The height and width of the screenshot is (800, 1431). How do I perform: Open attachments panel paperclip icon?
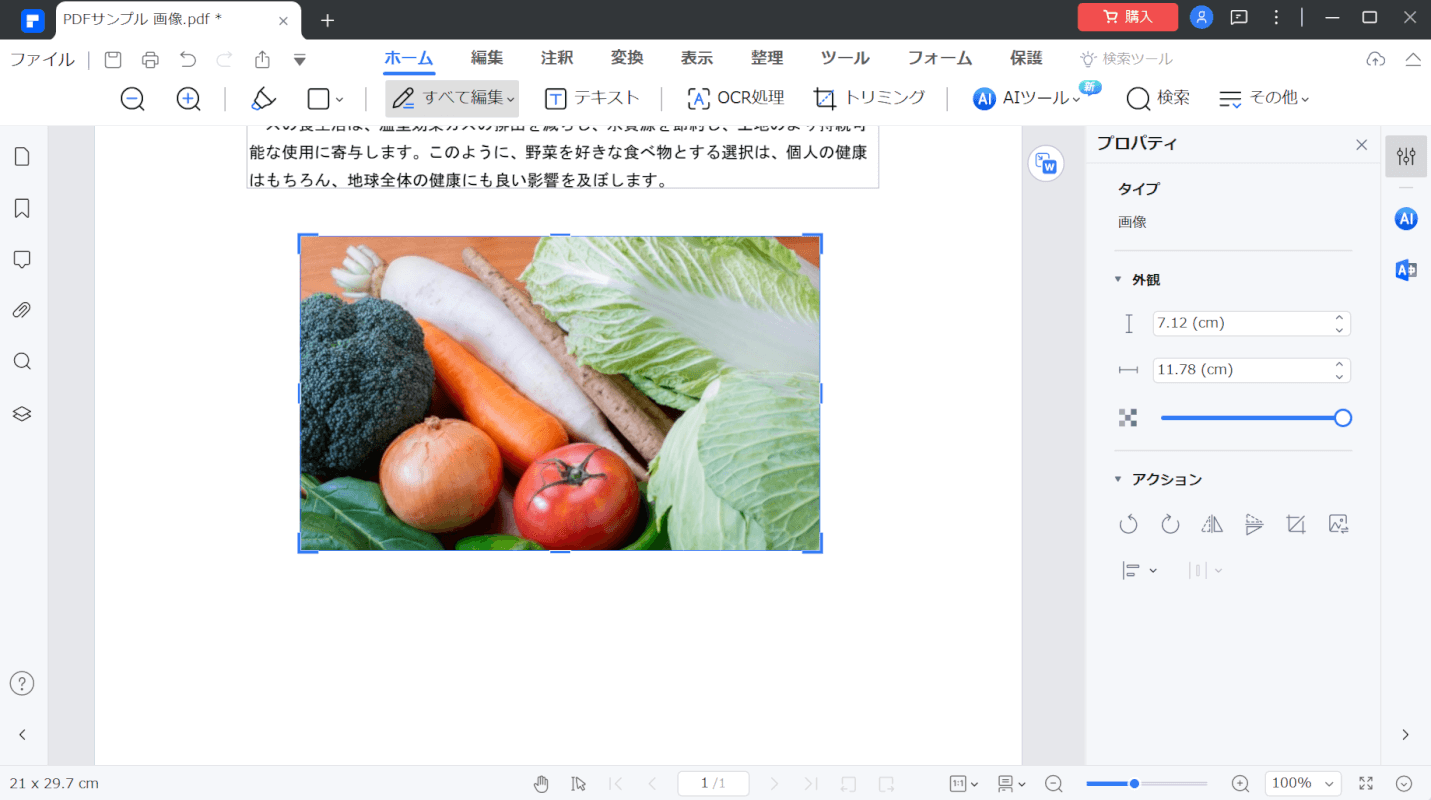(x=22, y=310)
